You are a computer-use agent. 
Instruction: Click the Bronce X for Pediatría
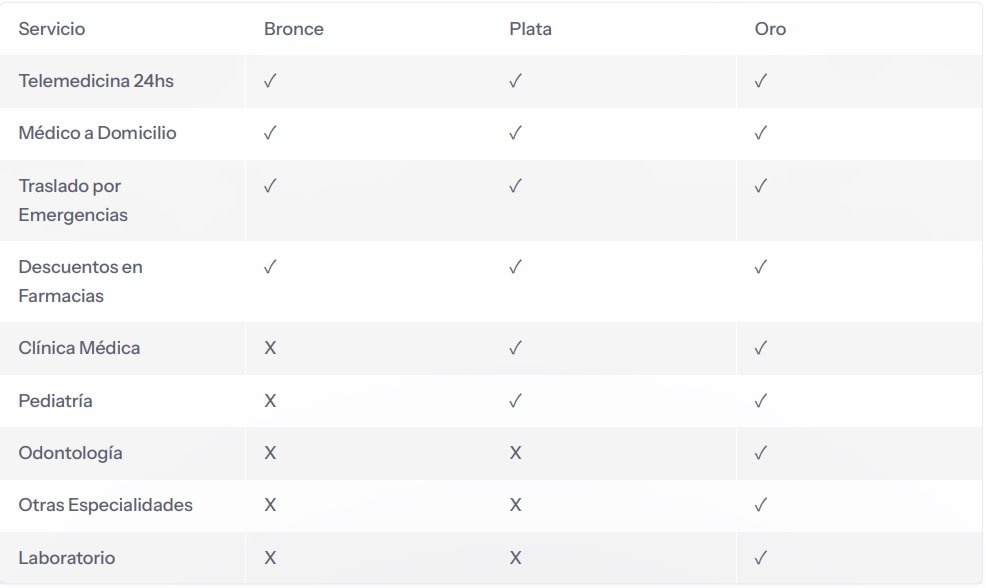pyautogui.click(x=270, y=401)
